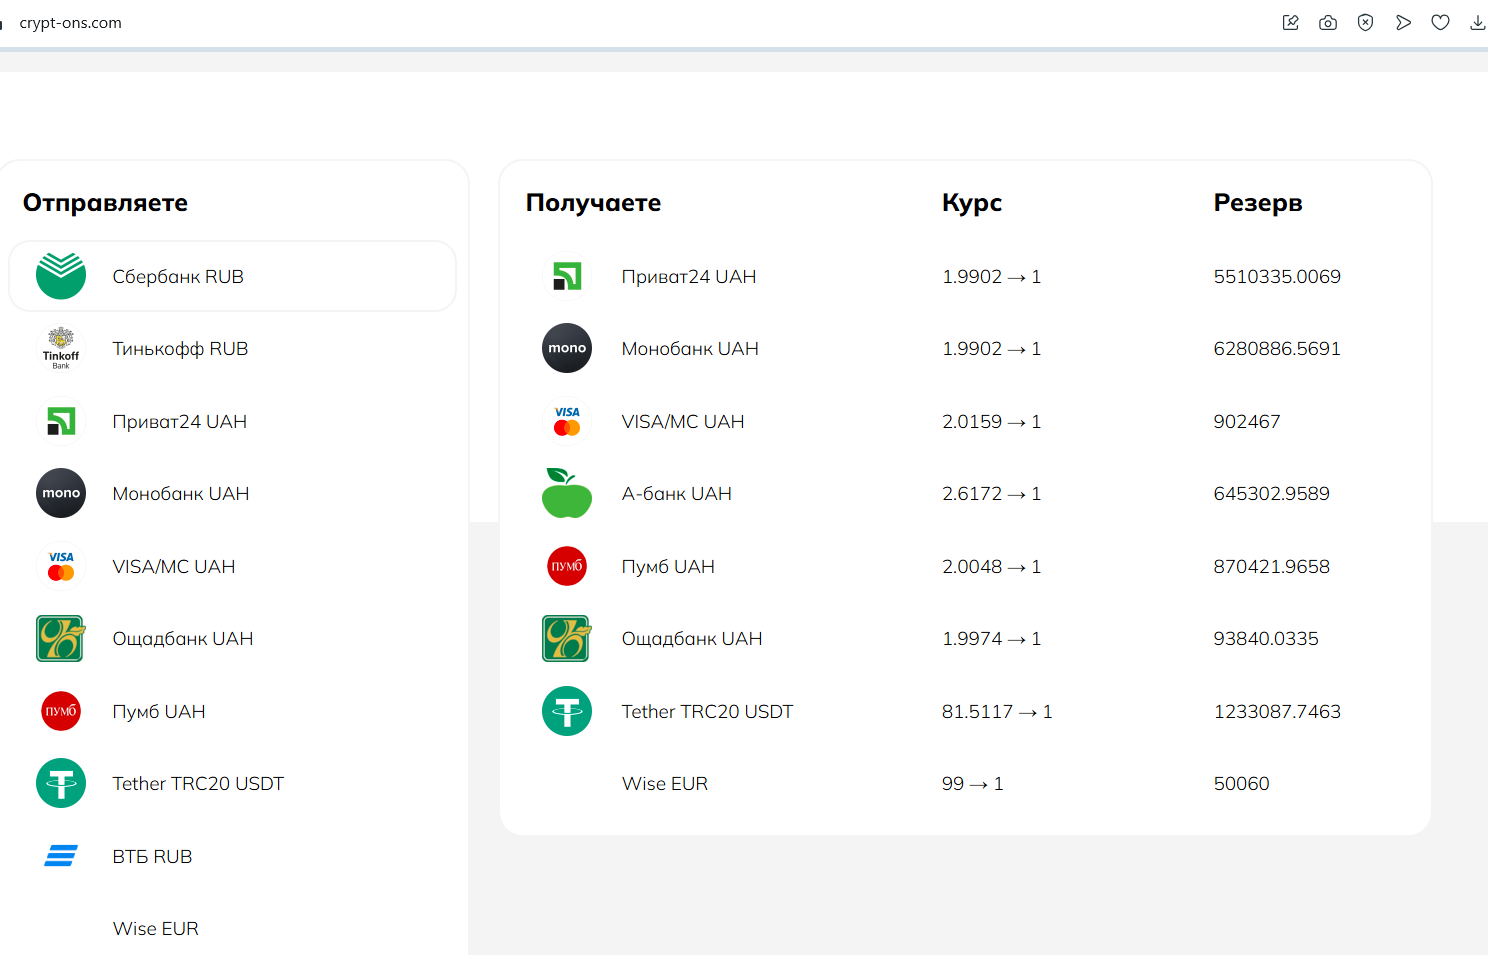Pick Tether TRC20 USDT in send list
The width and height of the screenshot is (1488, 955).
click(x=232, y=783)
